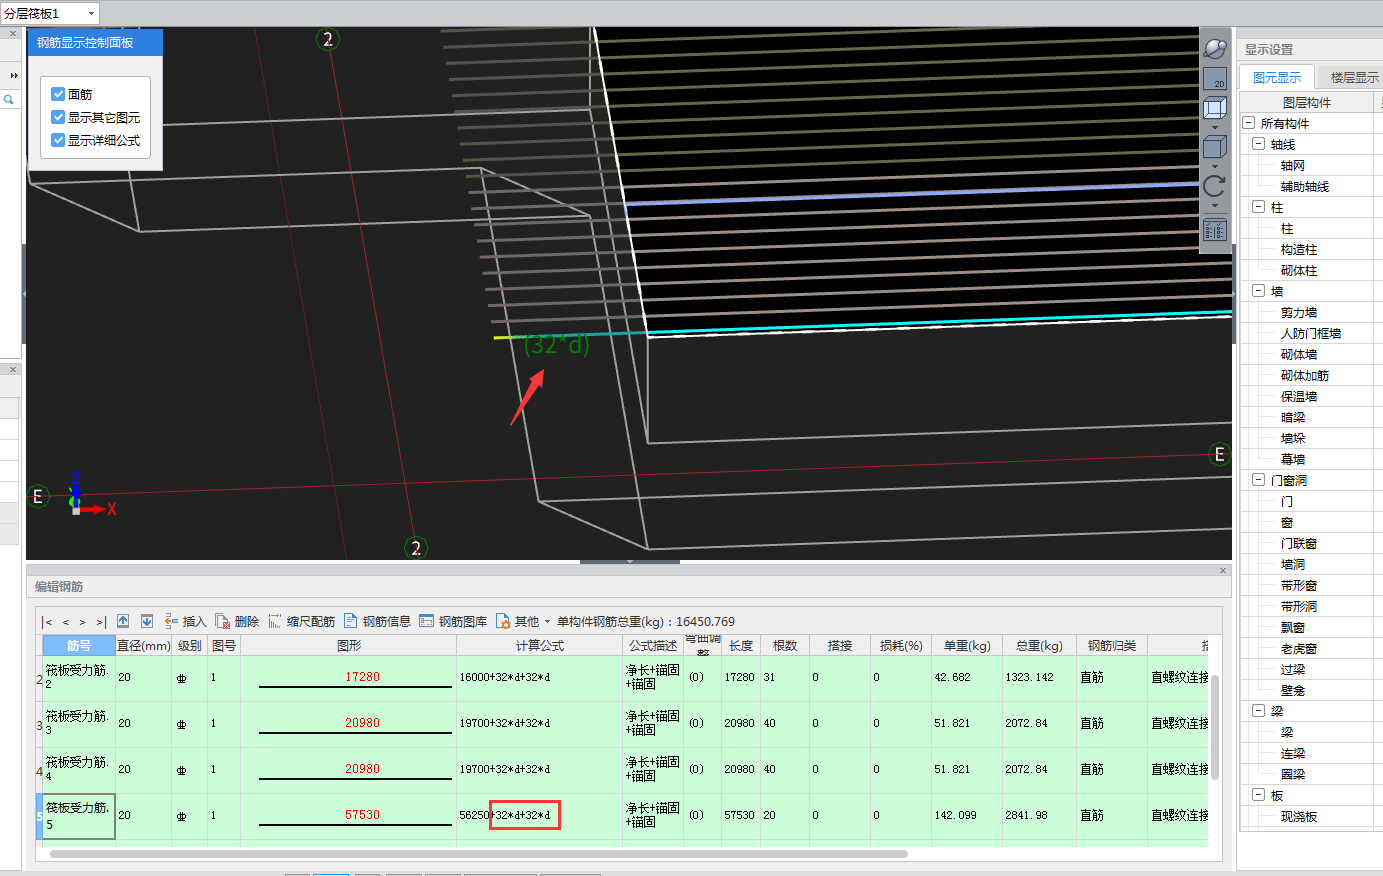Toggle the 显示详细公式 checkbox
Image resolution: width=1383 pixels, height=876 pixels.
coord(58,140)
